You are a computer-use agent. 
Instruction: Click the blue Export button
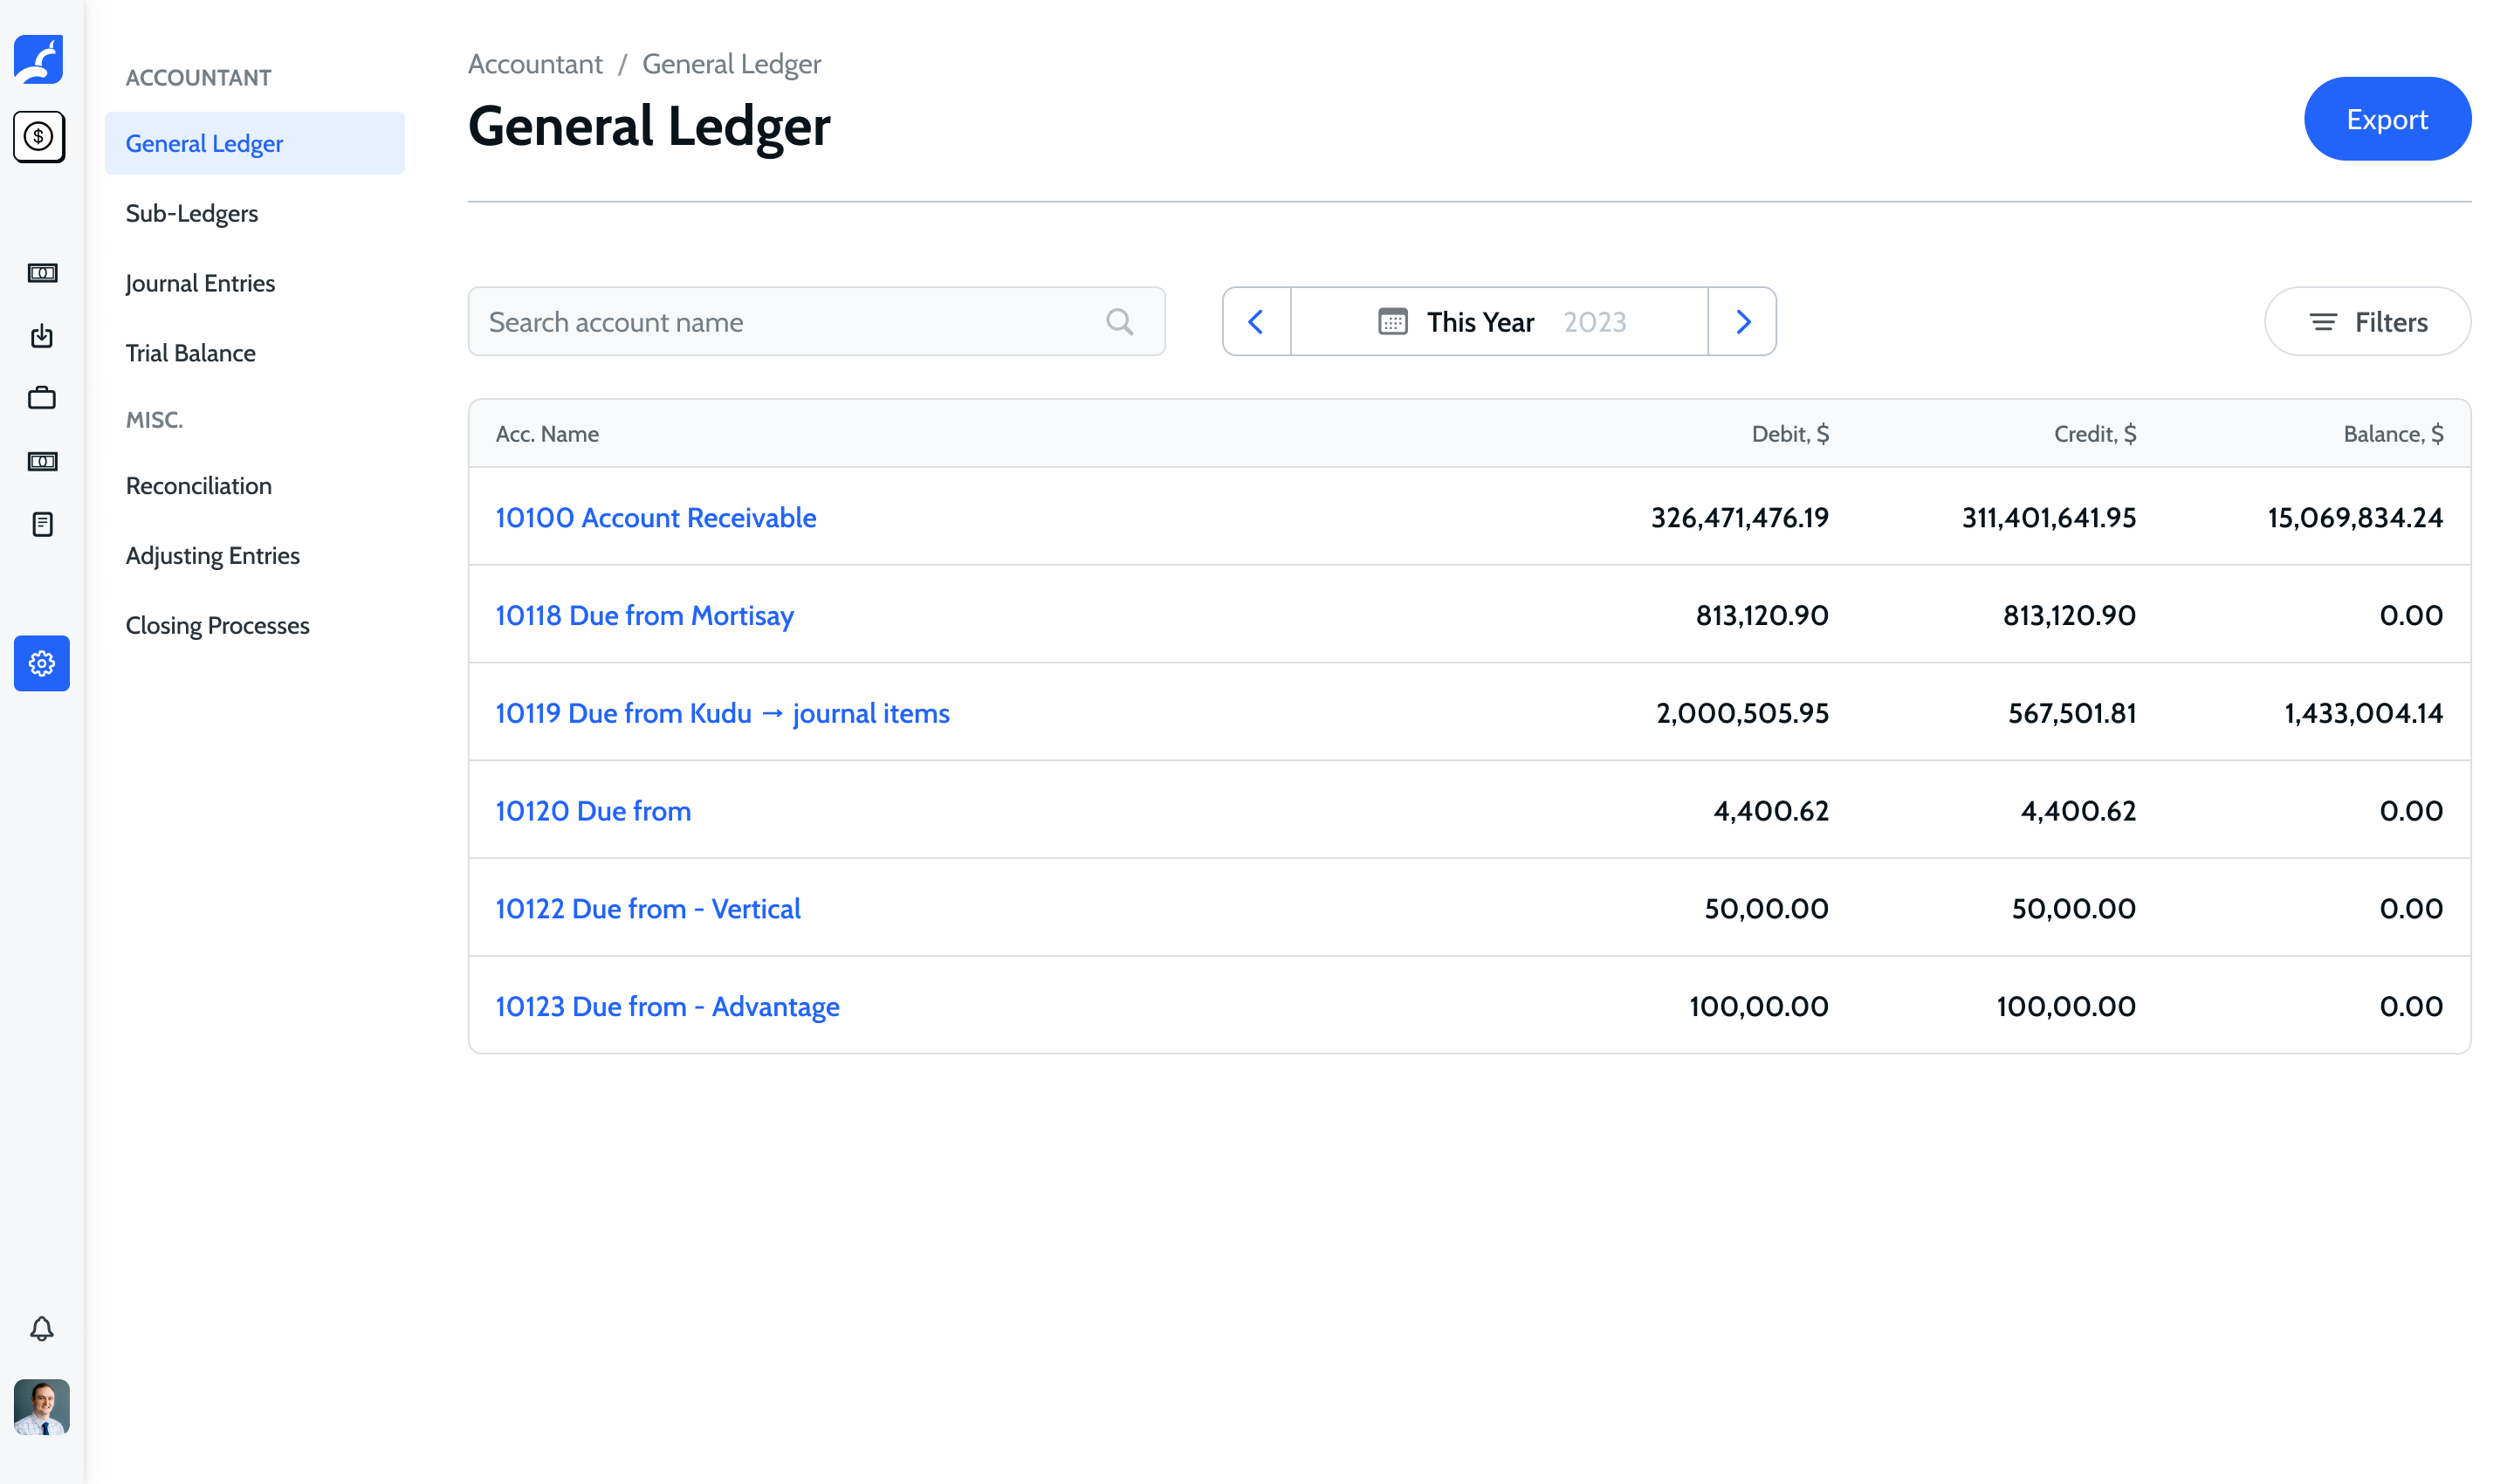tap(2386, 119)
